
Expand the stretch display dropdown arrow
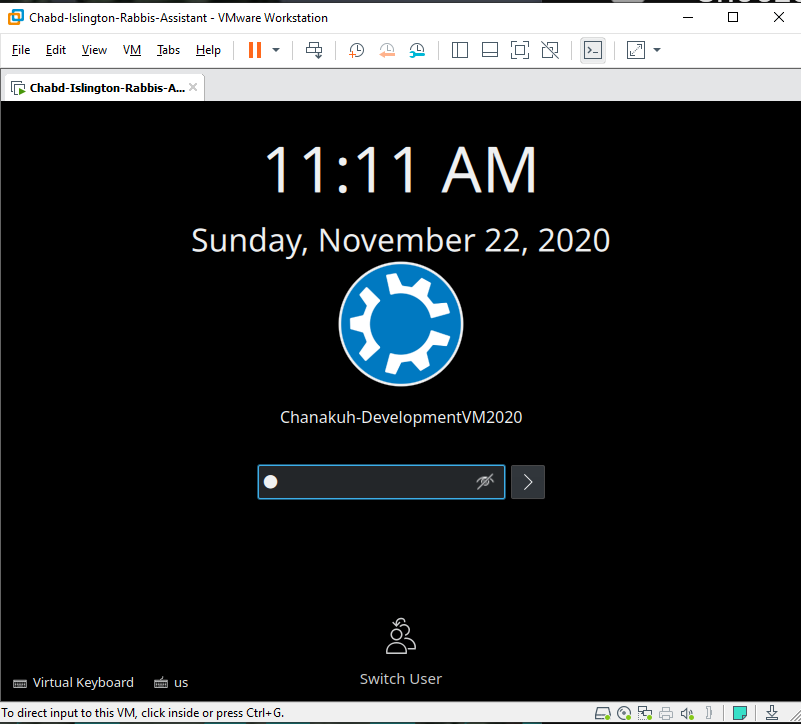point(657,50)
